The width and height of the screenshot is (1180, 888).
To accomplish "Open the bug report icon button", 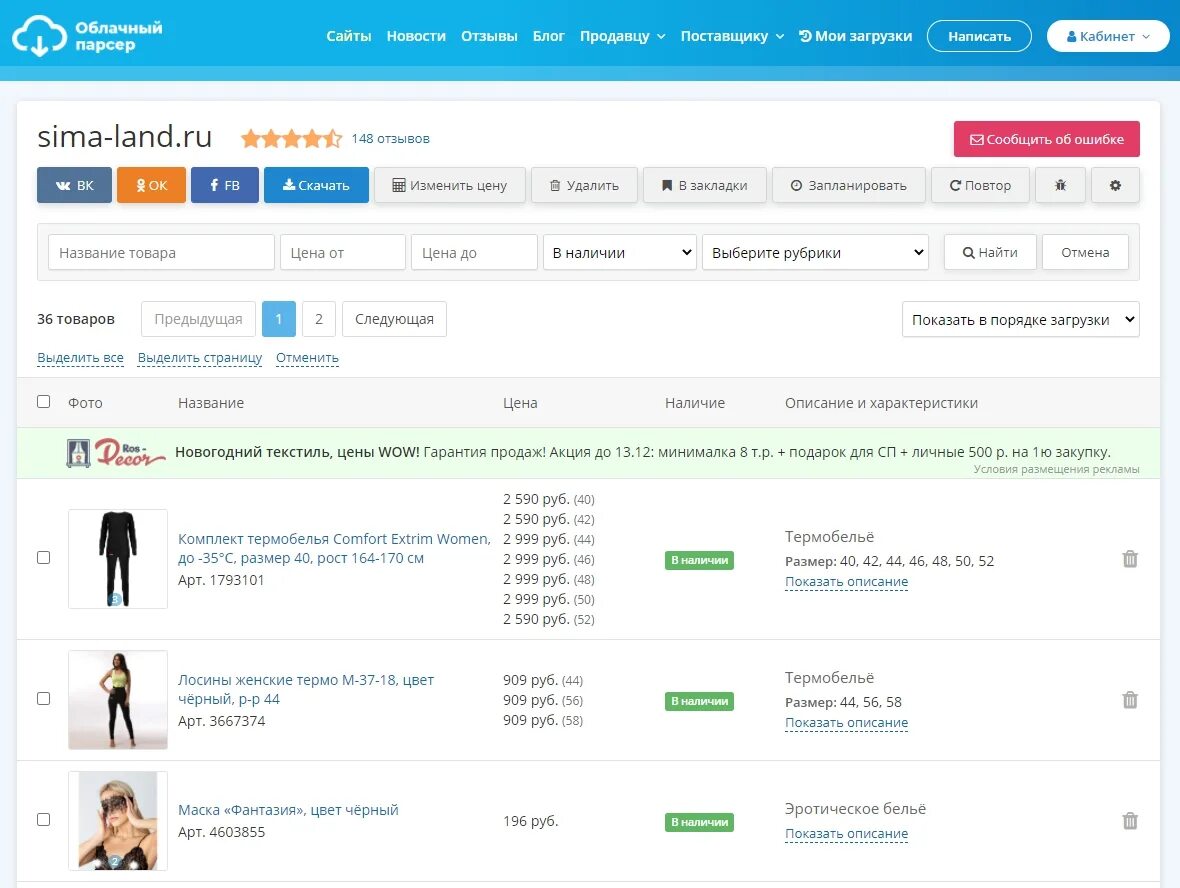I will [x=1060, y=185].
